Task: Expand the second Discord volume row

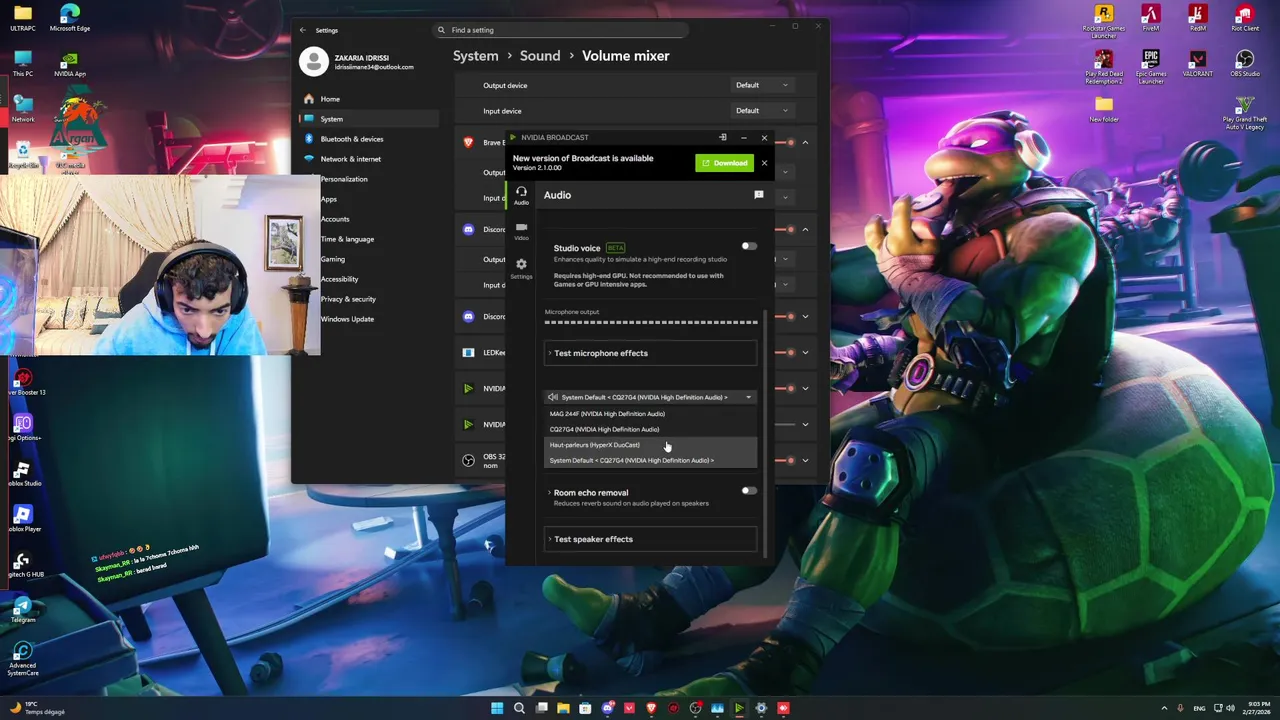Action: coord(805,316)
